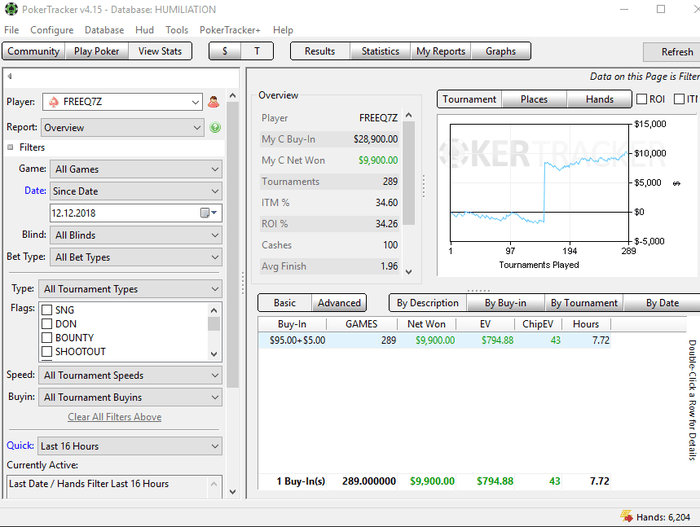Open the Database menu

click(104, 30)
